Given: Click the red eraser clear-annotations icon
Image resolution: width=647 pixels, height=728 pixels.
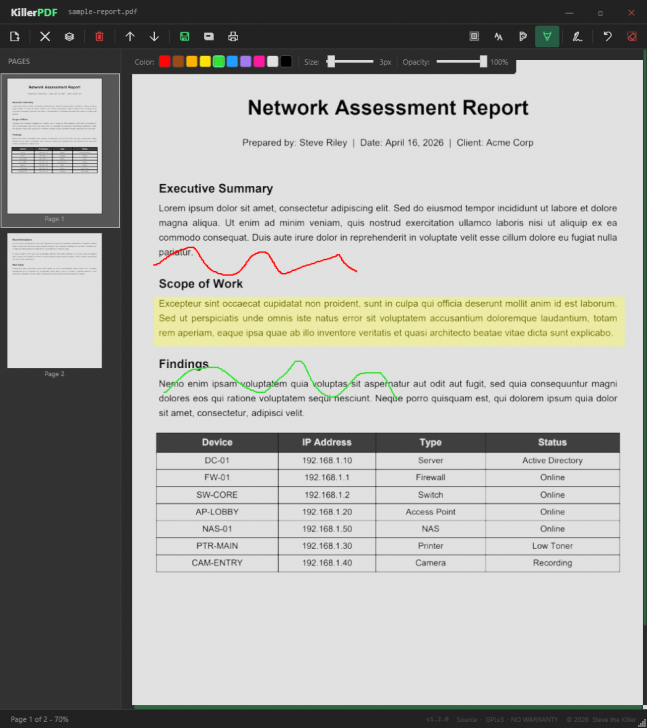Looking at the screenshot, I should [632, 37].
